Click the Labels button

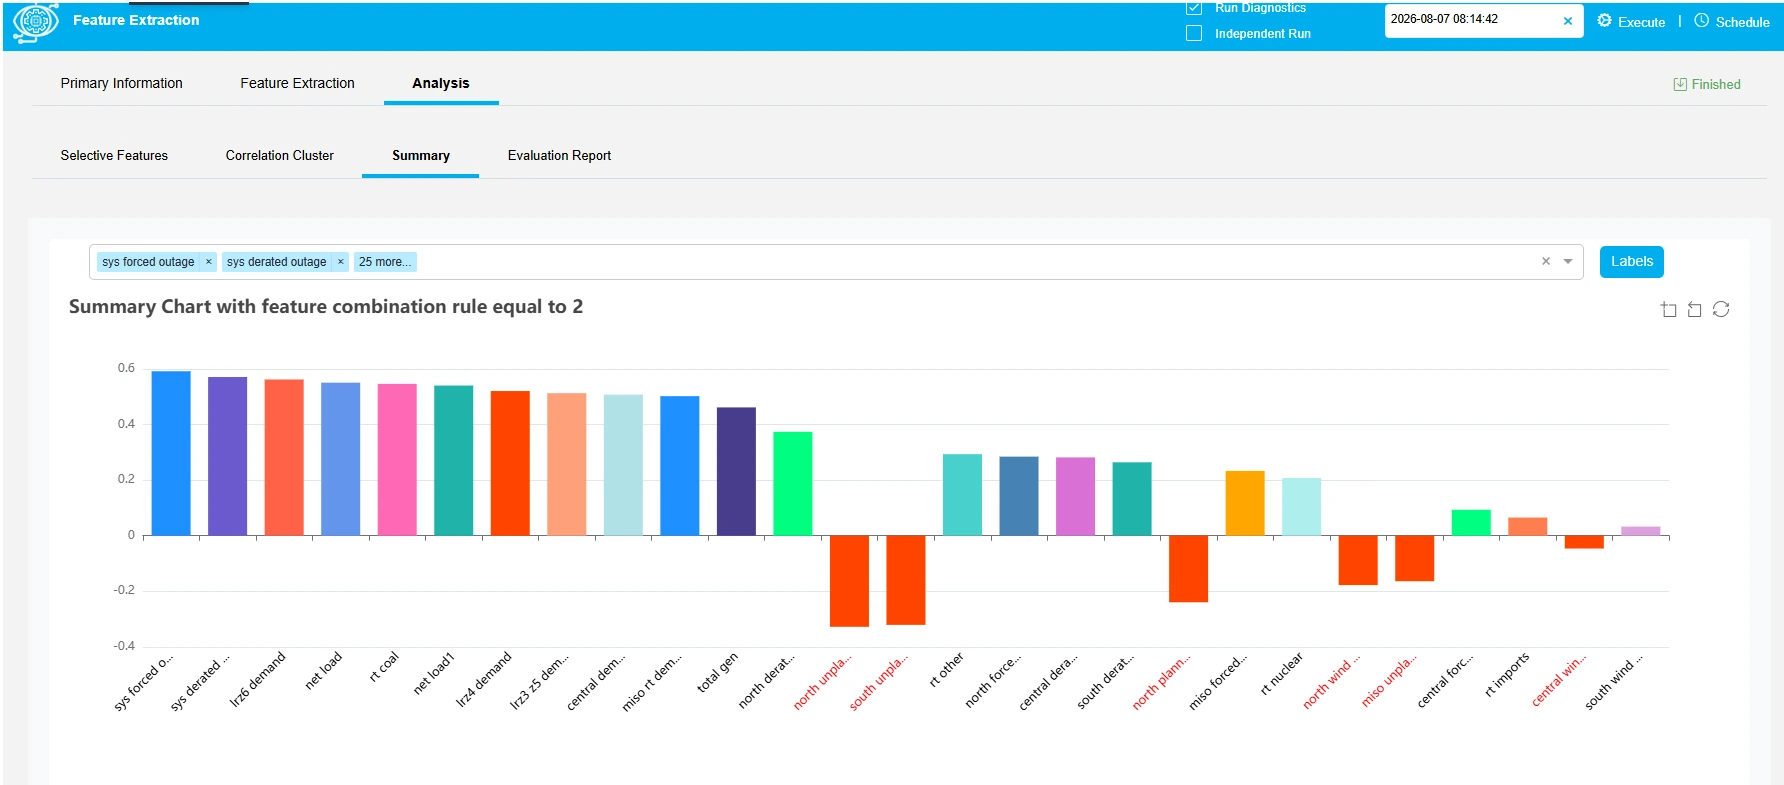click(1631, 261)
